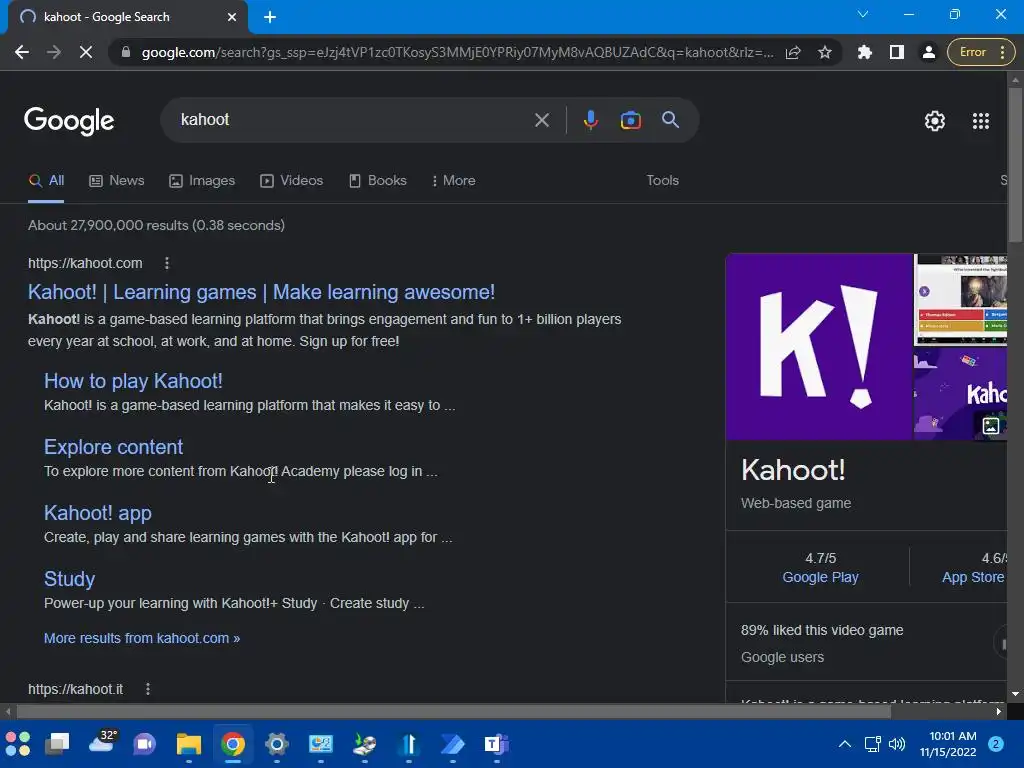Open File Explorer from the taskbar
This screenshot has height=768, width=1024.
[189, 744]
